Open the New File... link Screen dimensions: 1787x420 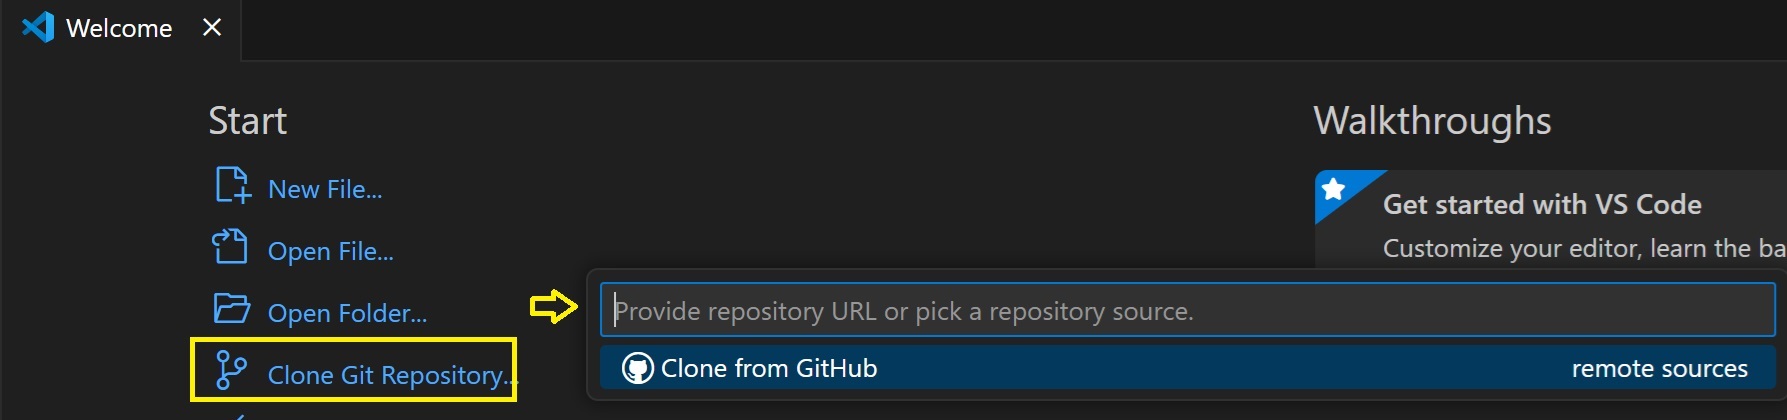(325, 189)
